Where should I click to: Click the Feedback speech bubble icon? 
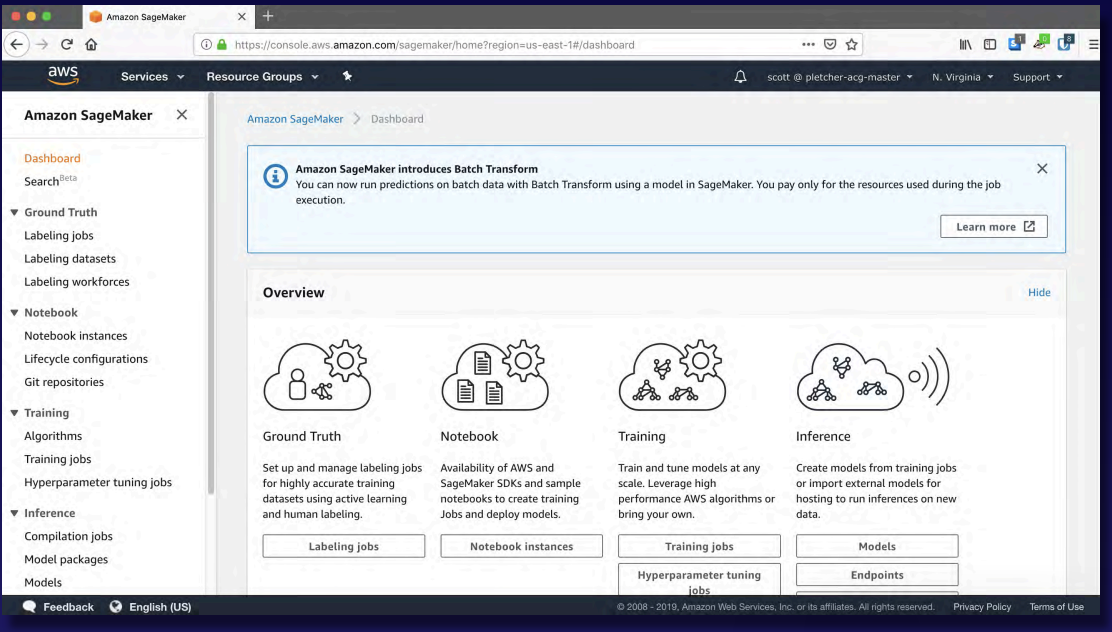pos(29,606)
